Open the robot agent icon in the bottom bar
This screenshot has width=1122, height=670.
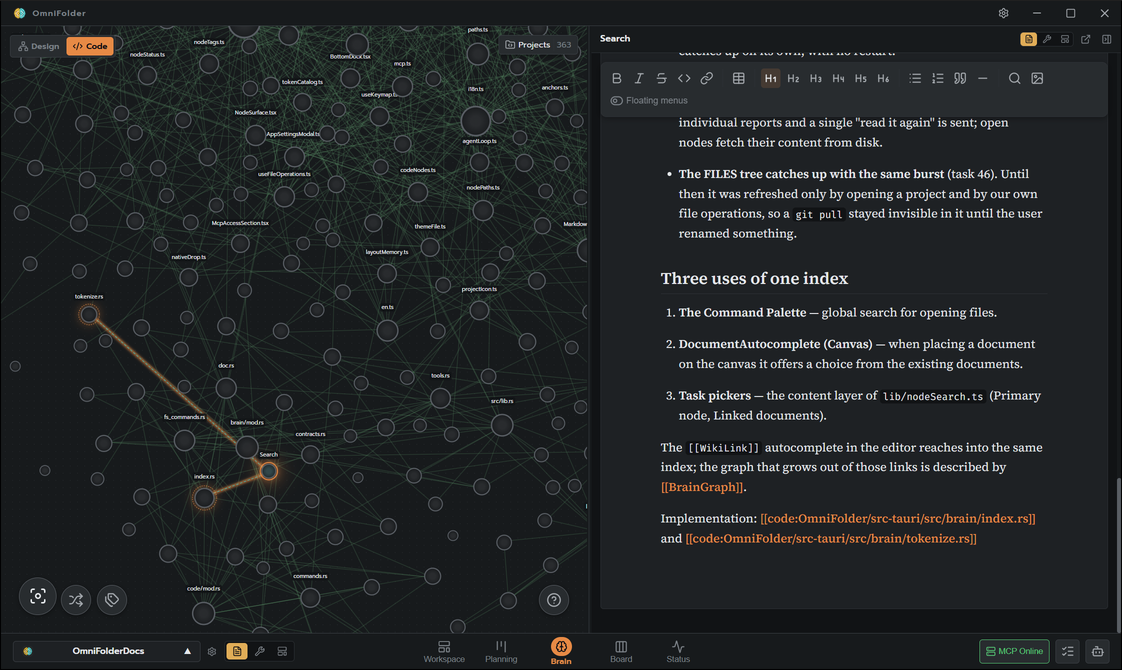[x=1098, y=651]
